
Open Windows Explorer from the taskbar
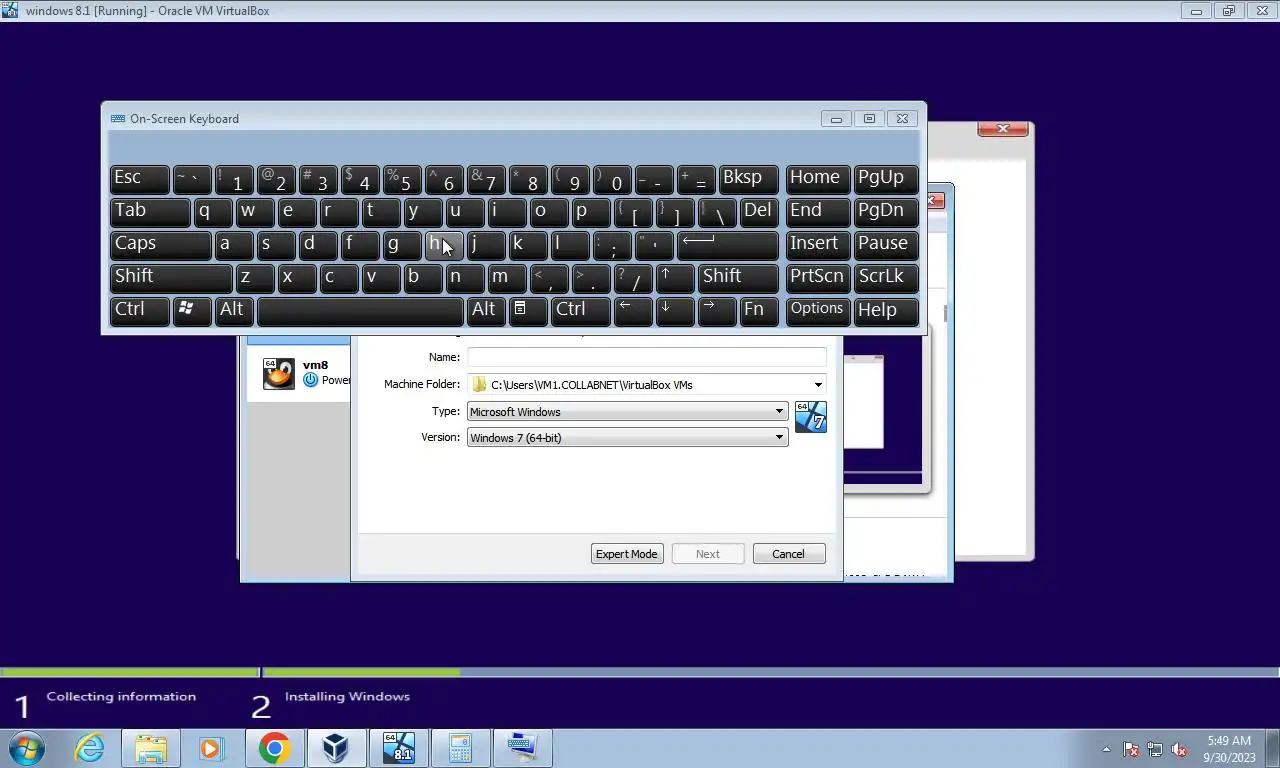click(x=150, y=748)
